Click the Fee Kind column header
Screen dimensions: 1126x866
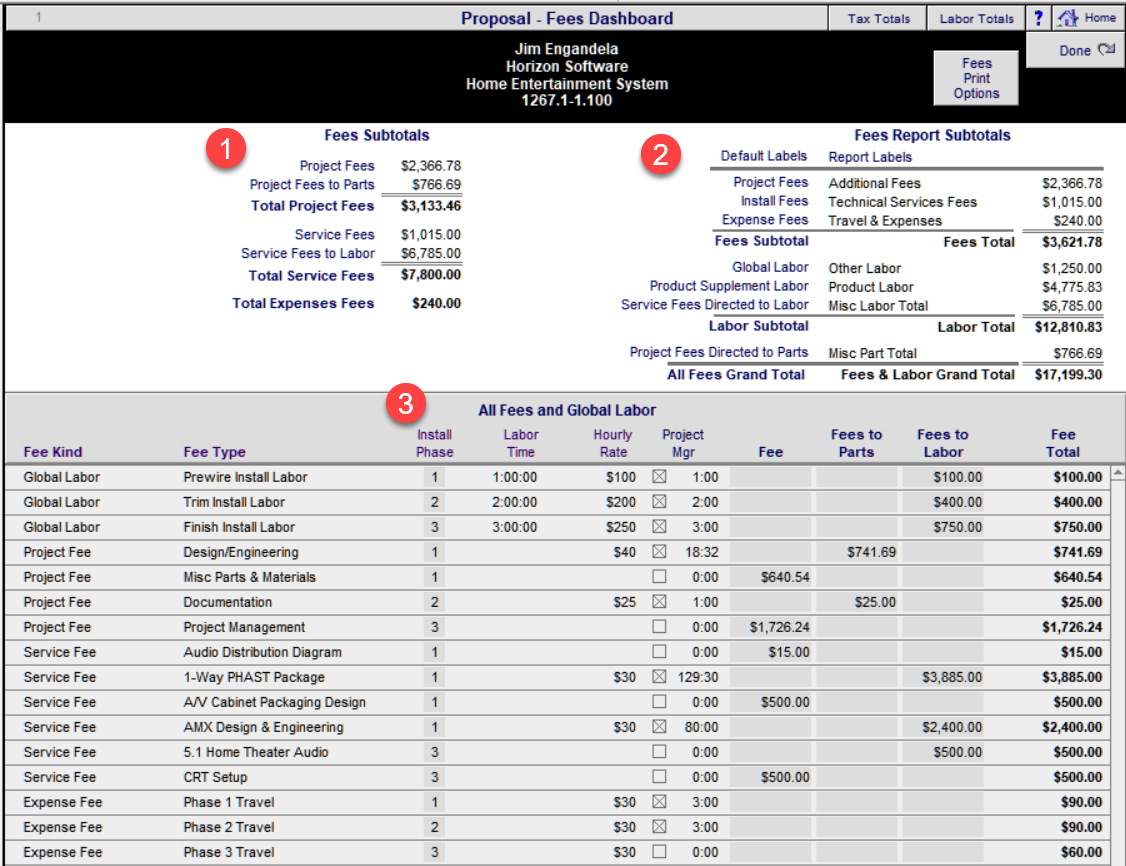(52, 452)
